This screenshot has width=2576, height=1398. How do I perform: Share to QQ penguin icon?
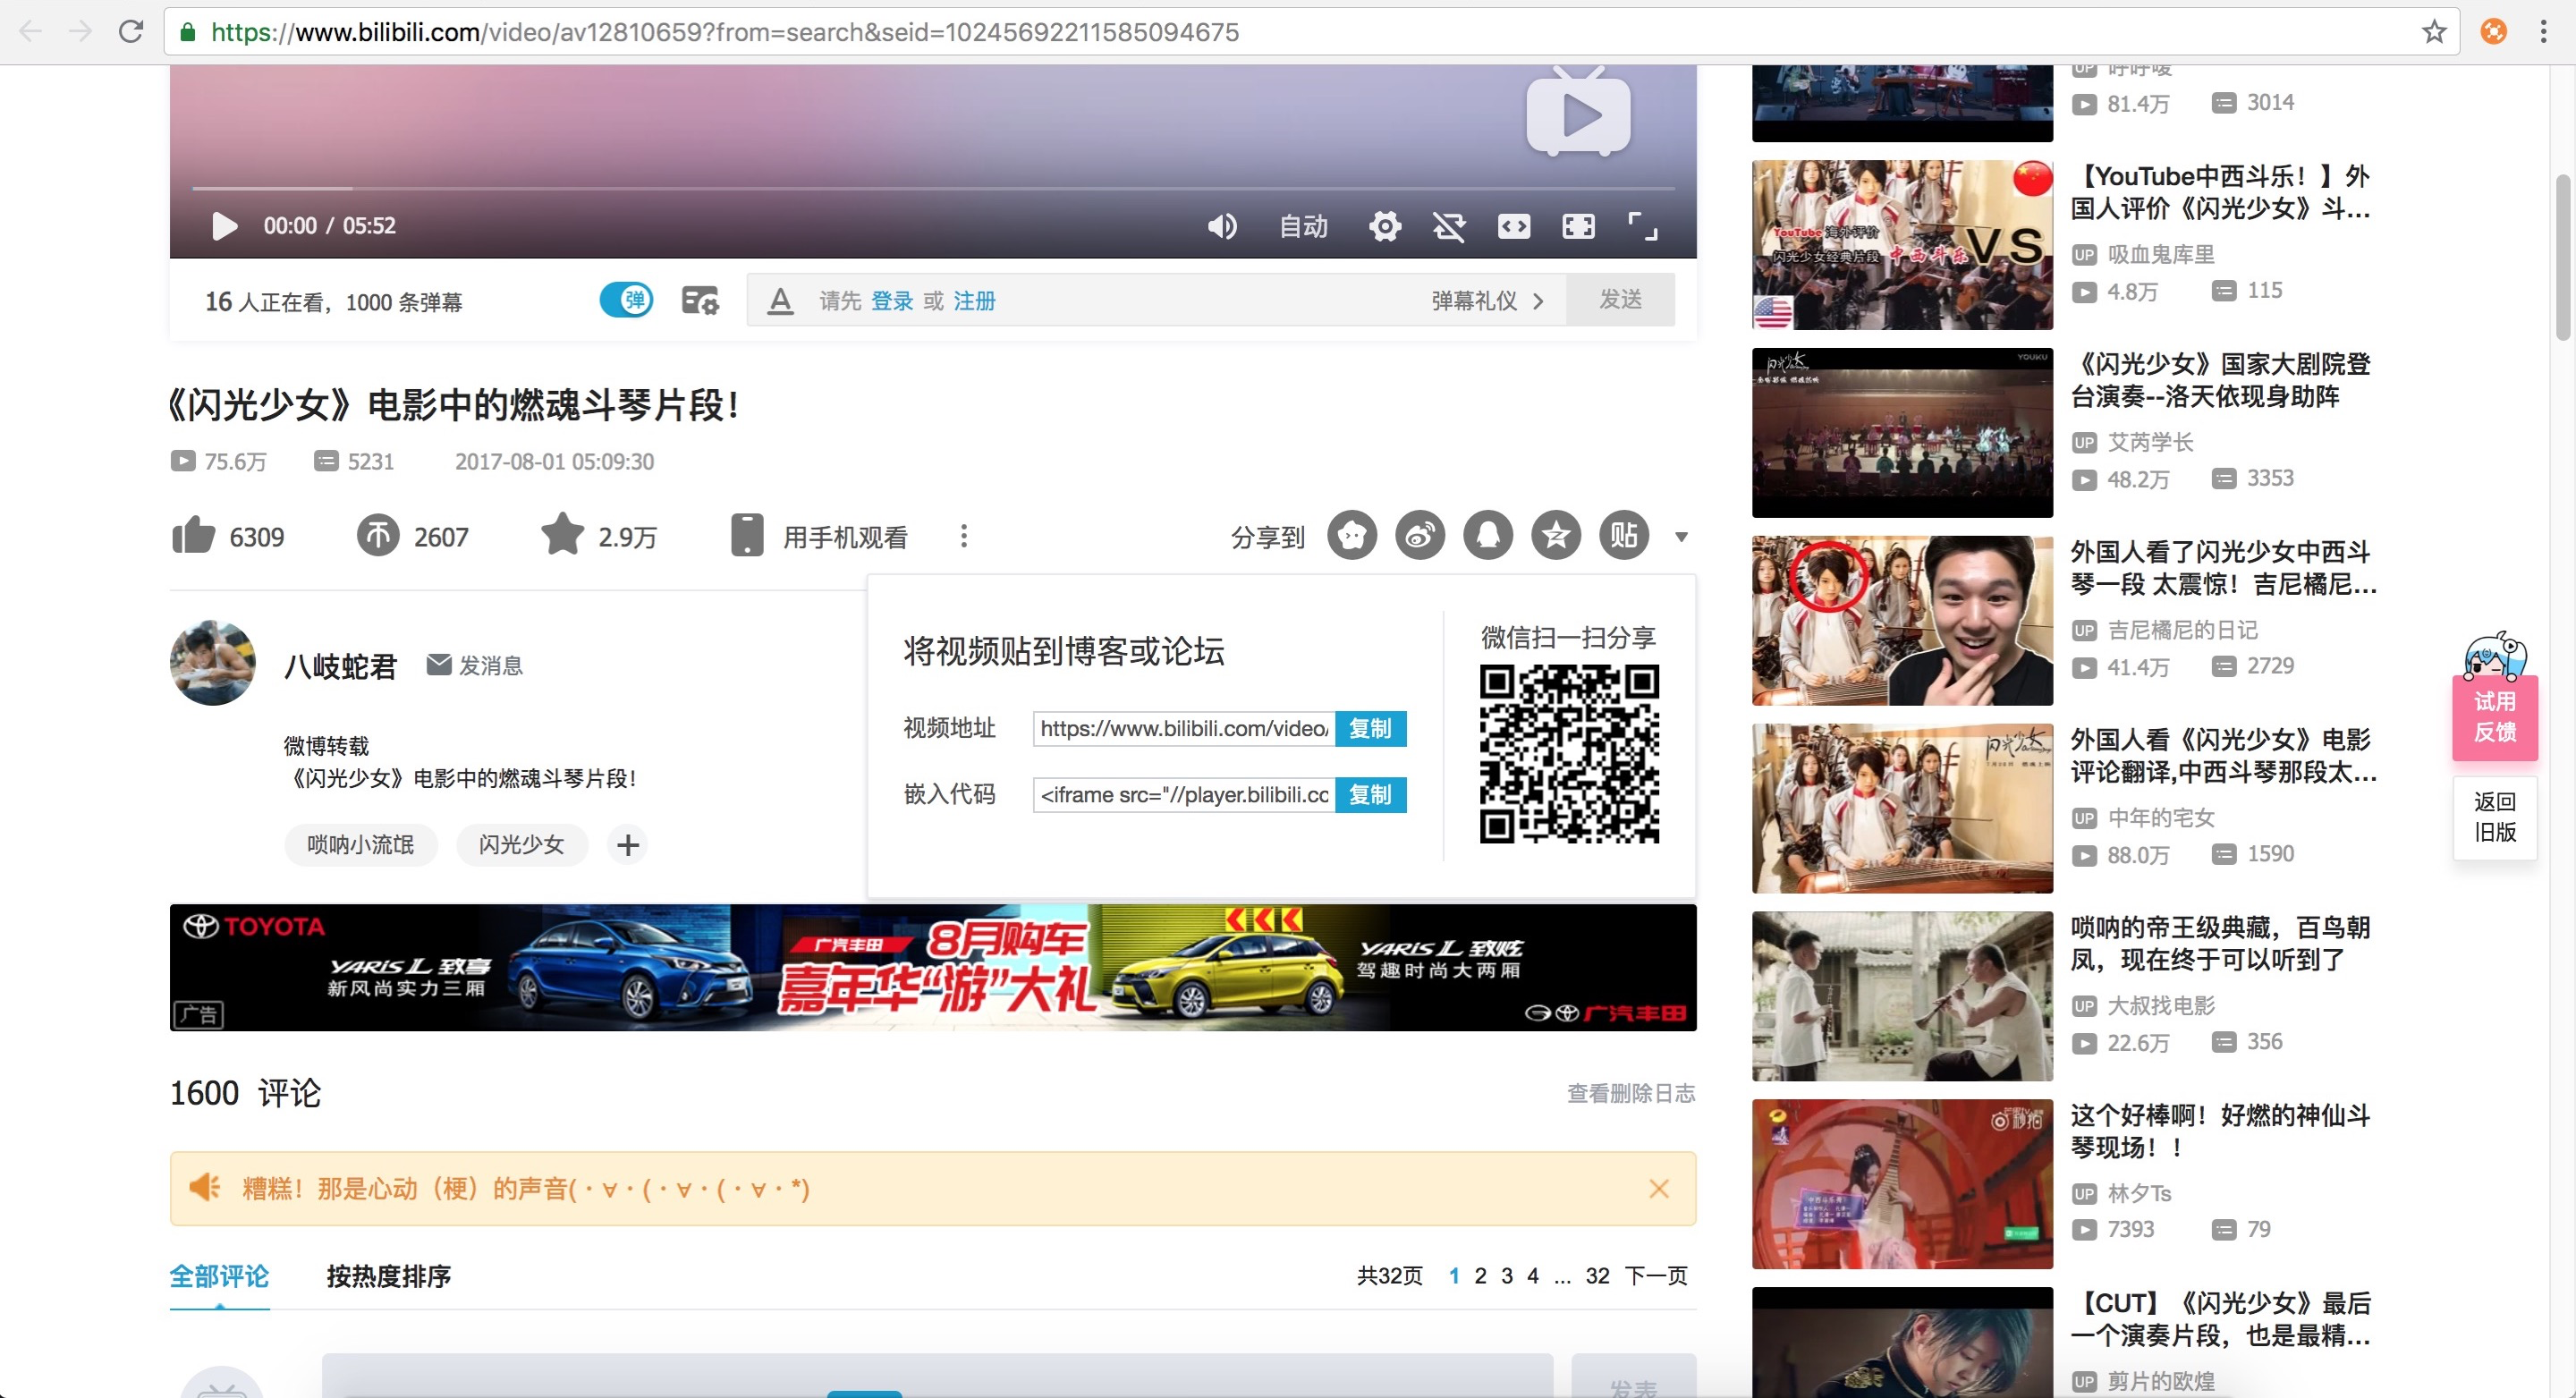click(1488, 536)
